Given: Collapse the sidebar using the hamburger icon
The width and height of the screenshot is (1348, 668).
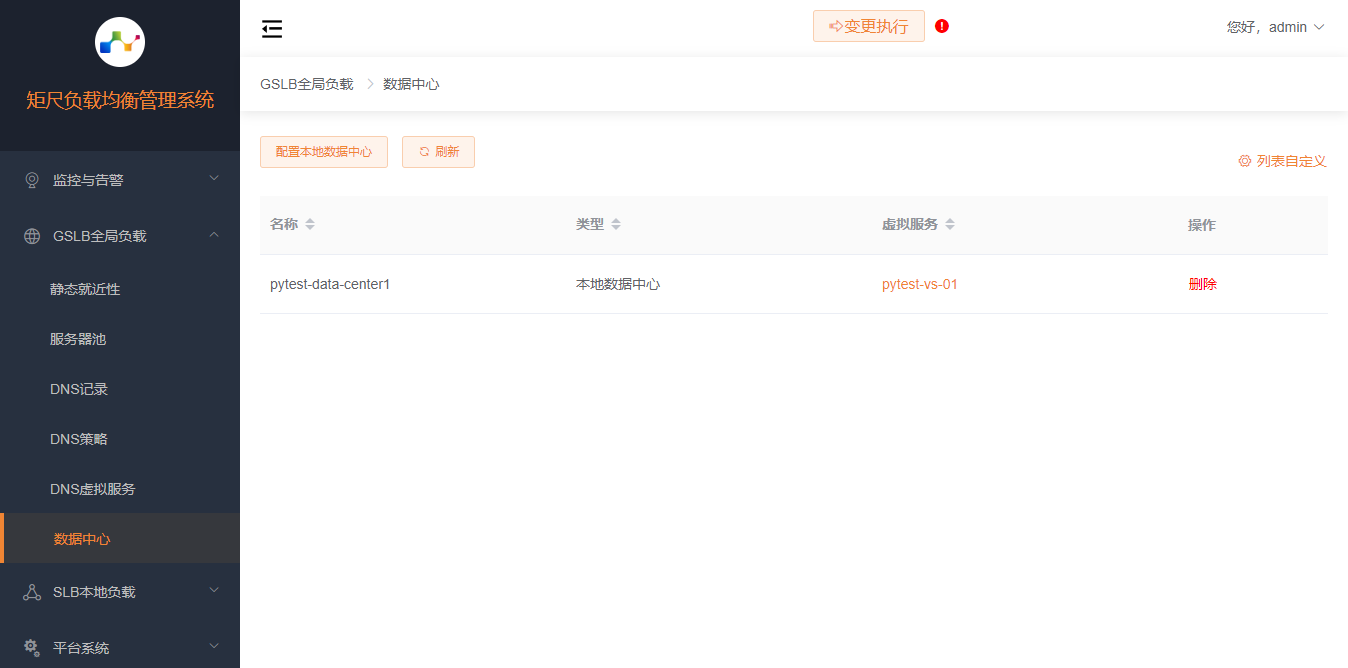Looking at the screenshot, I should point(271,28).
